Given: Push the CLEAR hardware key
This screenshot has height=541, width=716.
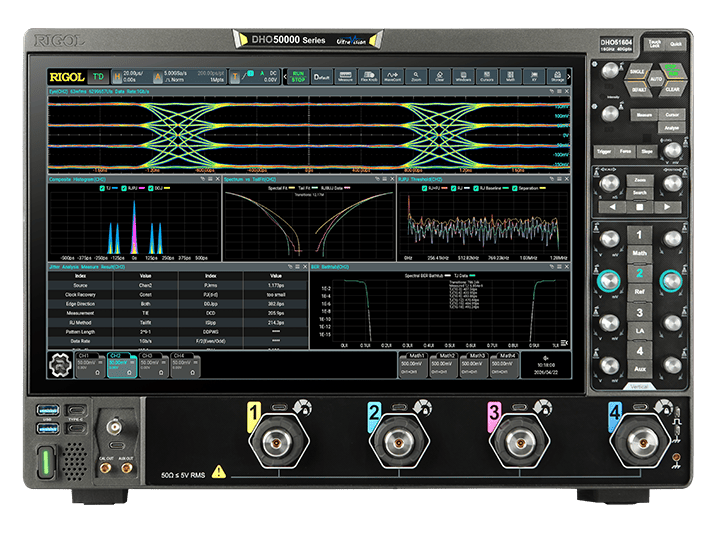Looking at the screenshot, I should [672, 89].
